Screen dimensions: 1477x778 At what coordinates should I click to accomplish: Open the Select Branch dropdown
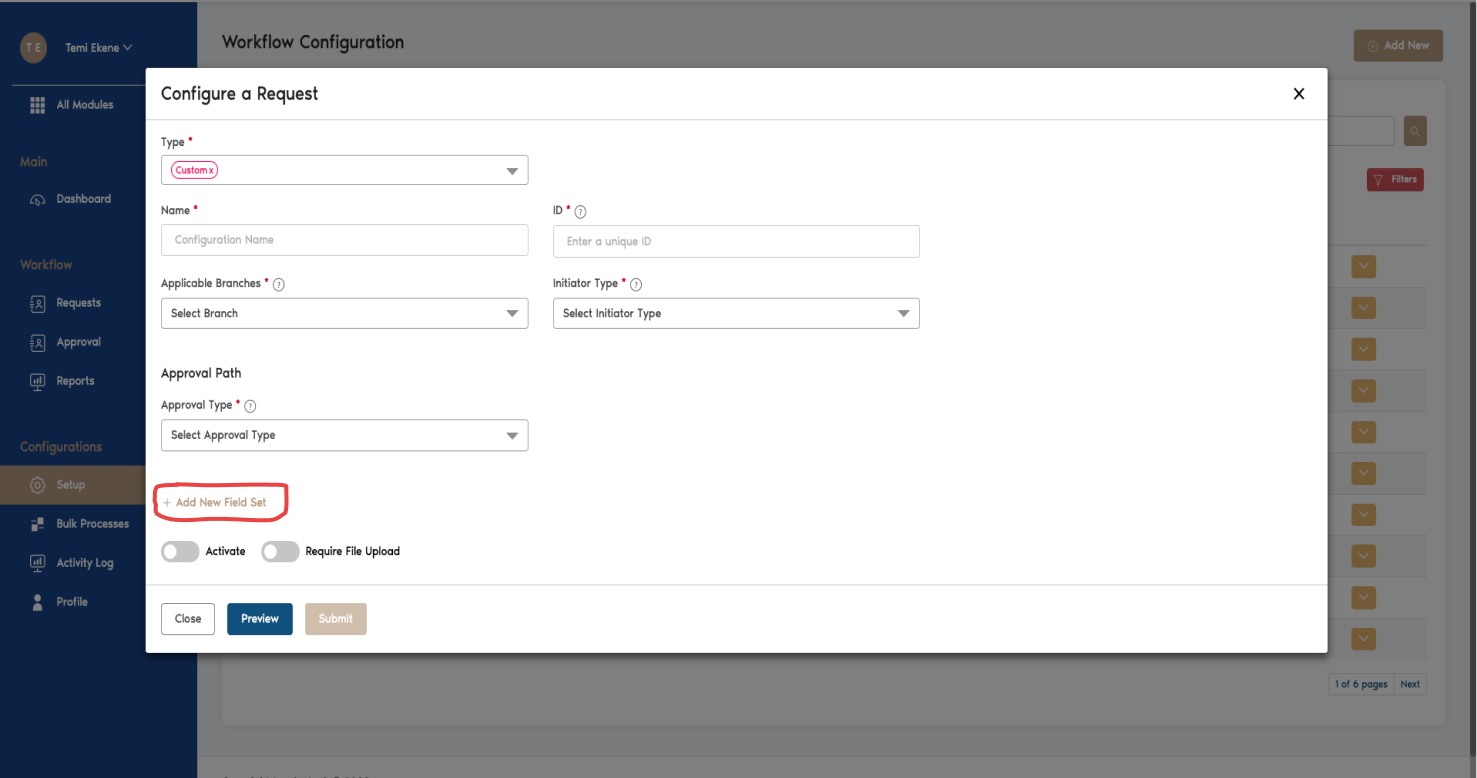(344, 313)
